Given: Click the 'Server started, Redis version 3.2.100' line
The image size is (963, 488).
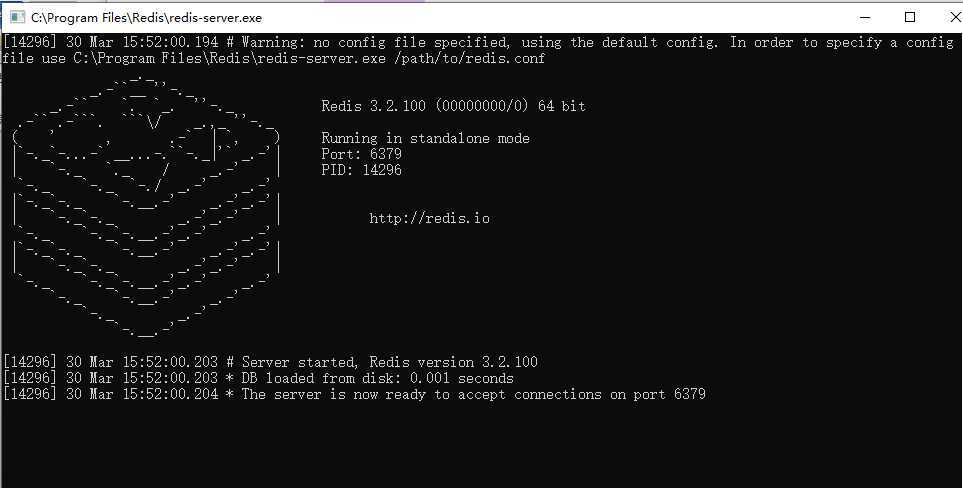Looking at the screenshot, I should click(x=270, y=362).
